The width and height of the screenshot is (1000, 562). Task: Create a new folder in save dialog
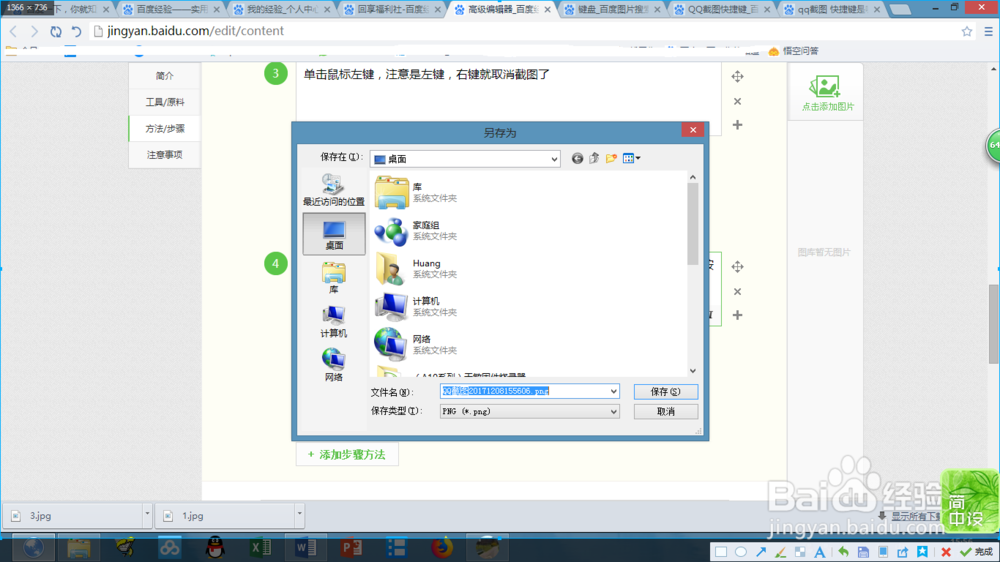point(611,158)
